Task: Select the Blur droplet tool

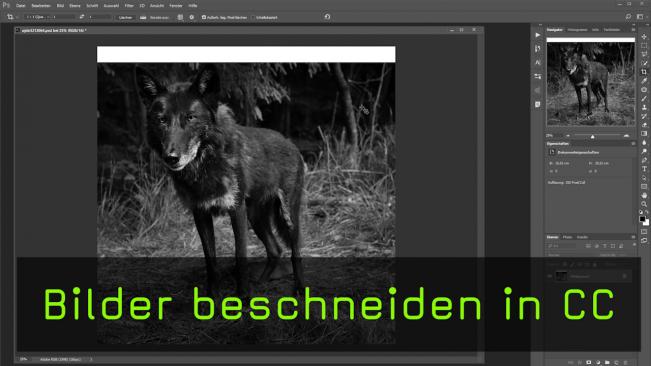Action: coord(644,142)
